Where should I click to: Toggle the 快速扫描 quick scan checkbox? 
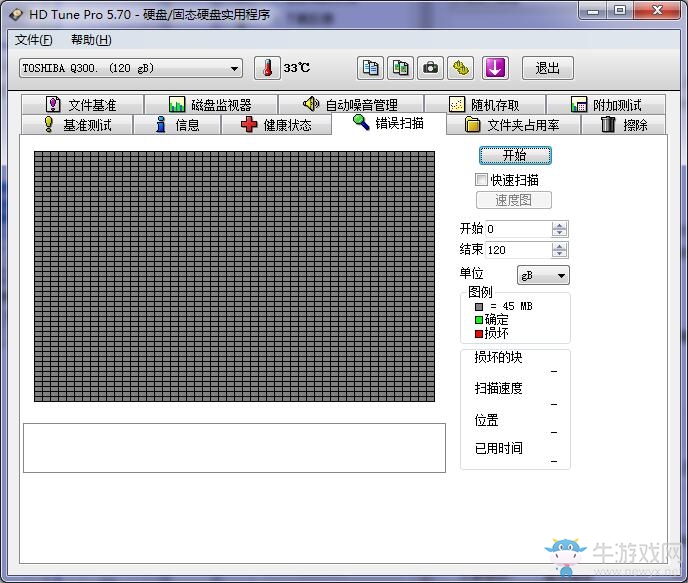point(481,179)
